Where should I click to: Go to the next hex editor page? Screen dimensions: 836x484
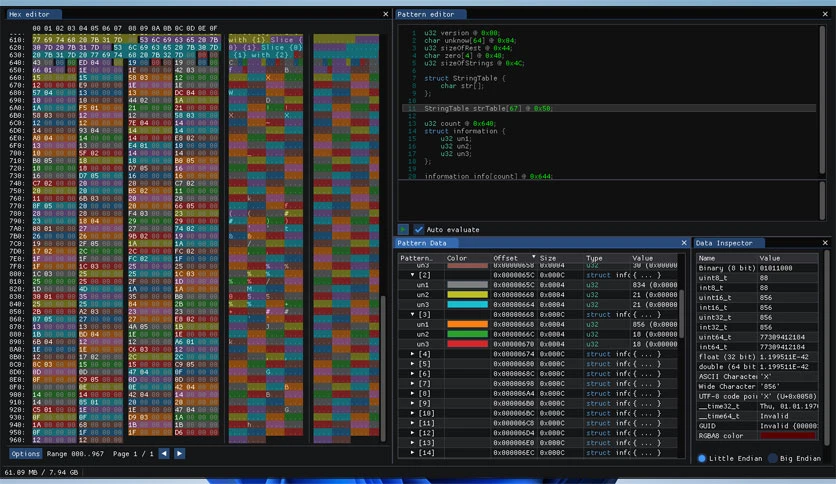pyautogui.click(x=180, y=454)
